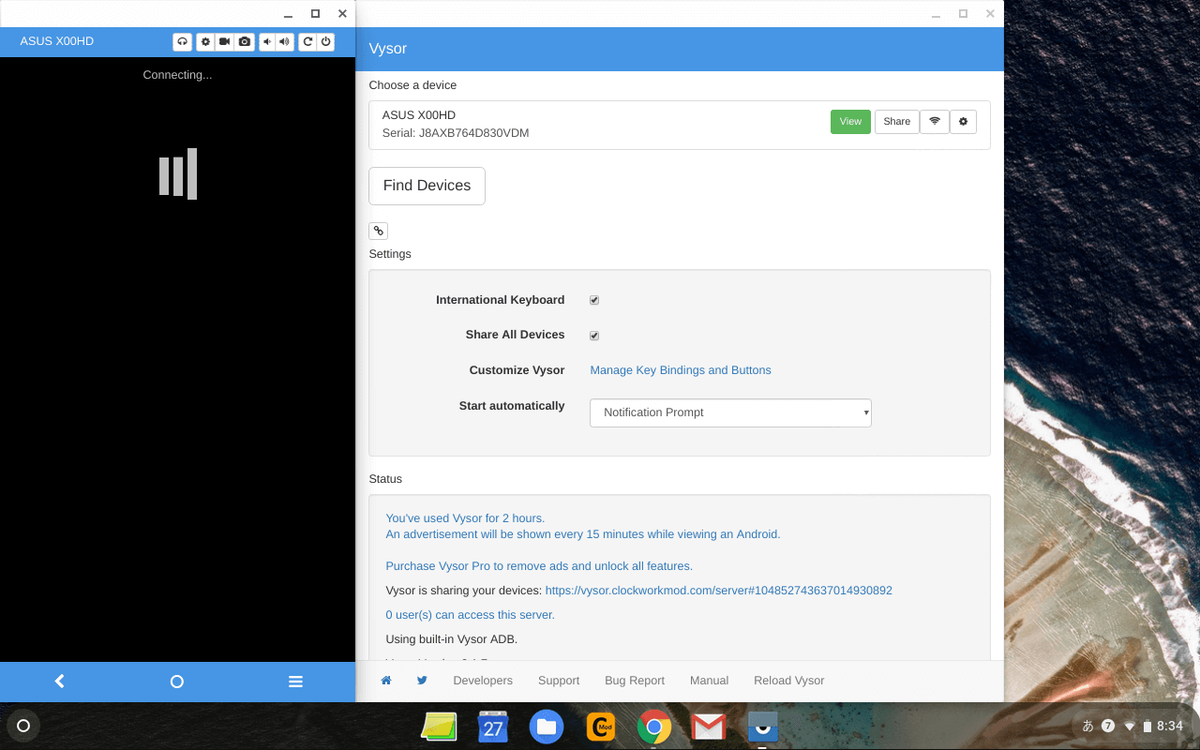Image resolution: width=1200 pixels, height=750 pixels.
Task: Open the ChromeOS launcher circle
Action: (24, 726)
